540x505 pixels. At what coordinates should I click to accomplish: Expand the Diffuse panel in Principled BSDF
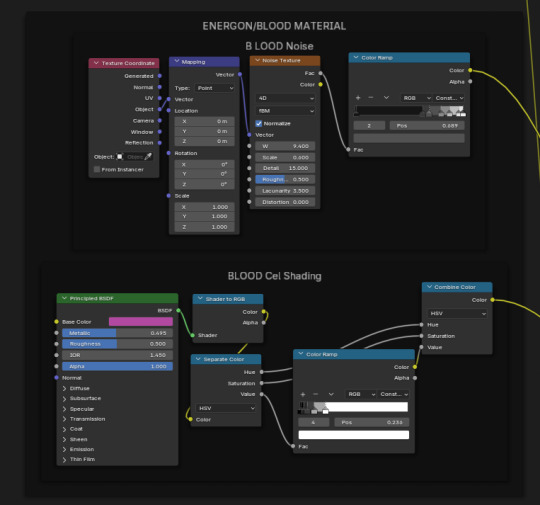click(64, 388)
